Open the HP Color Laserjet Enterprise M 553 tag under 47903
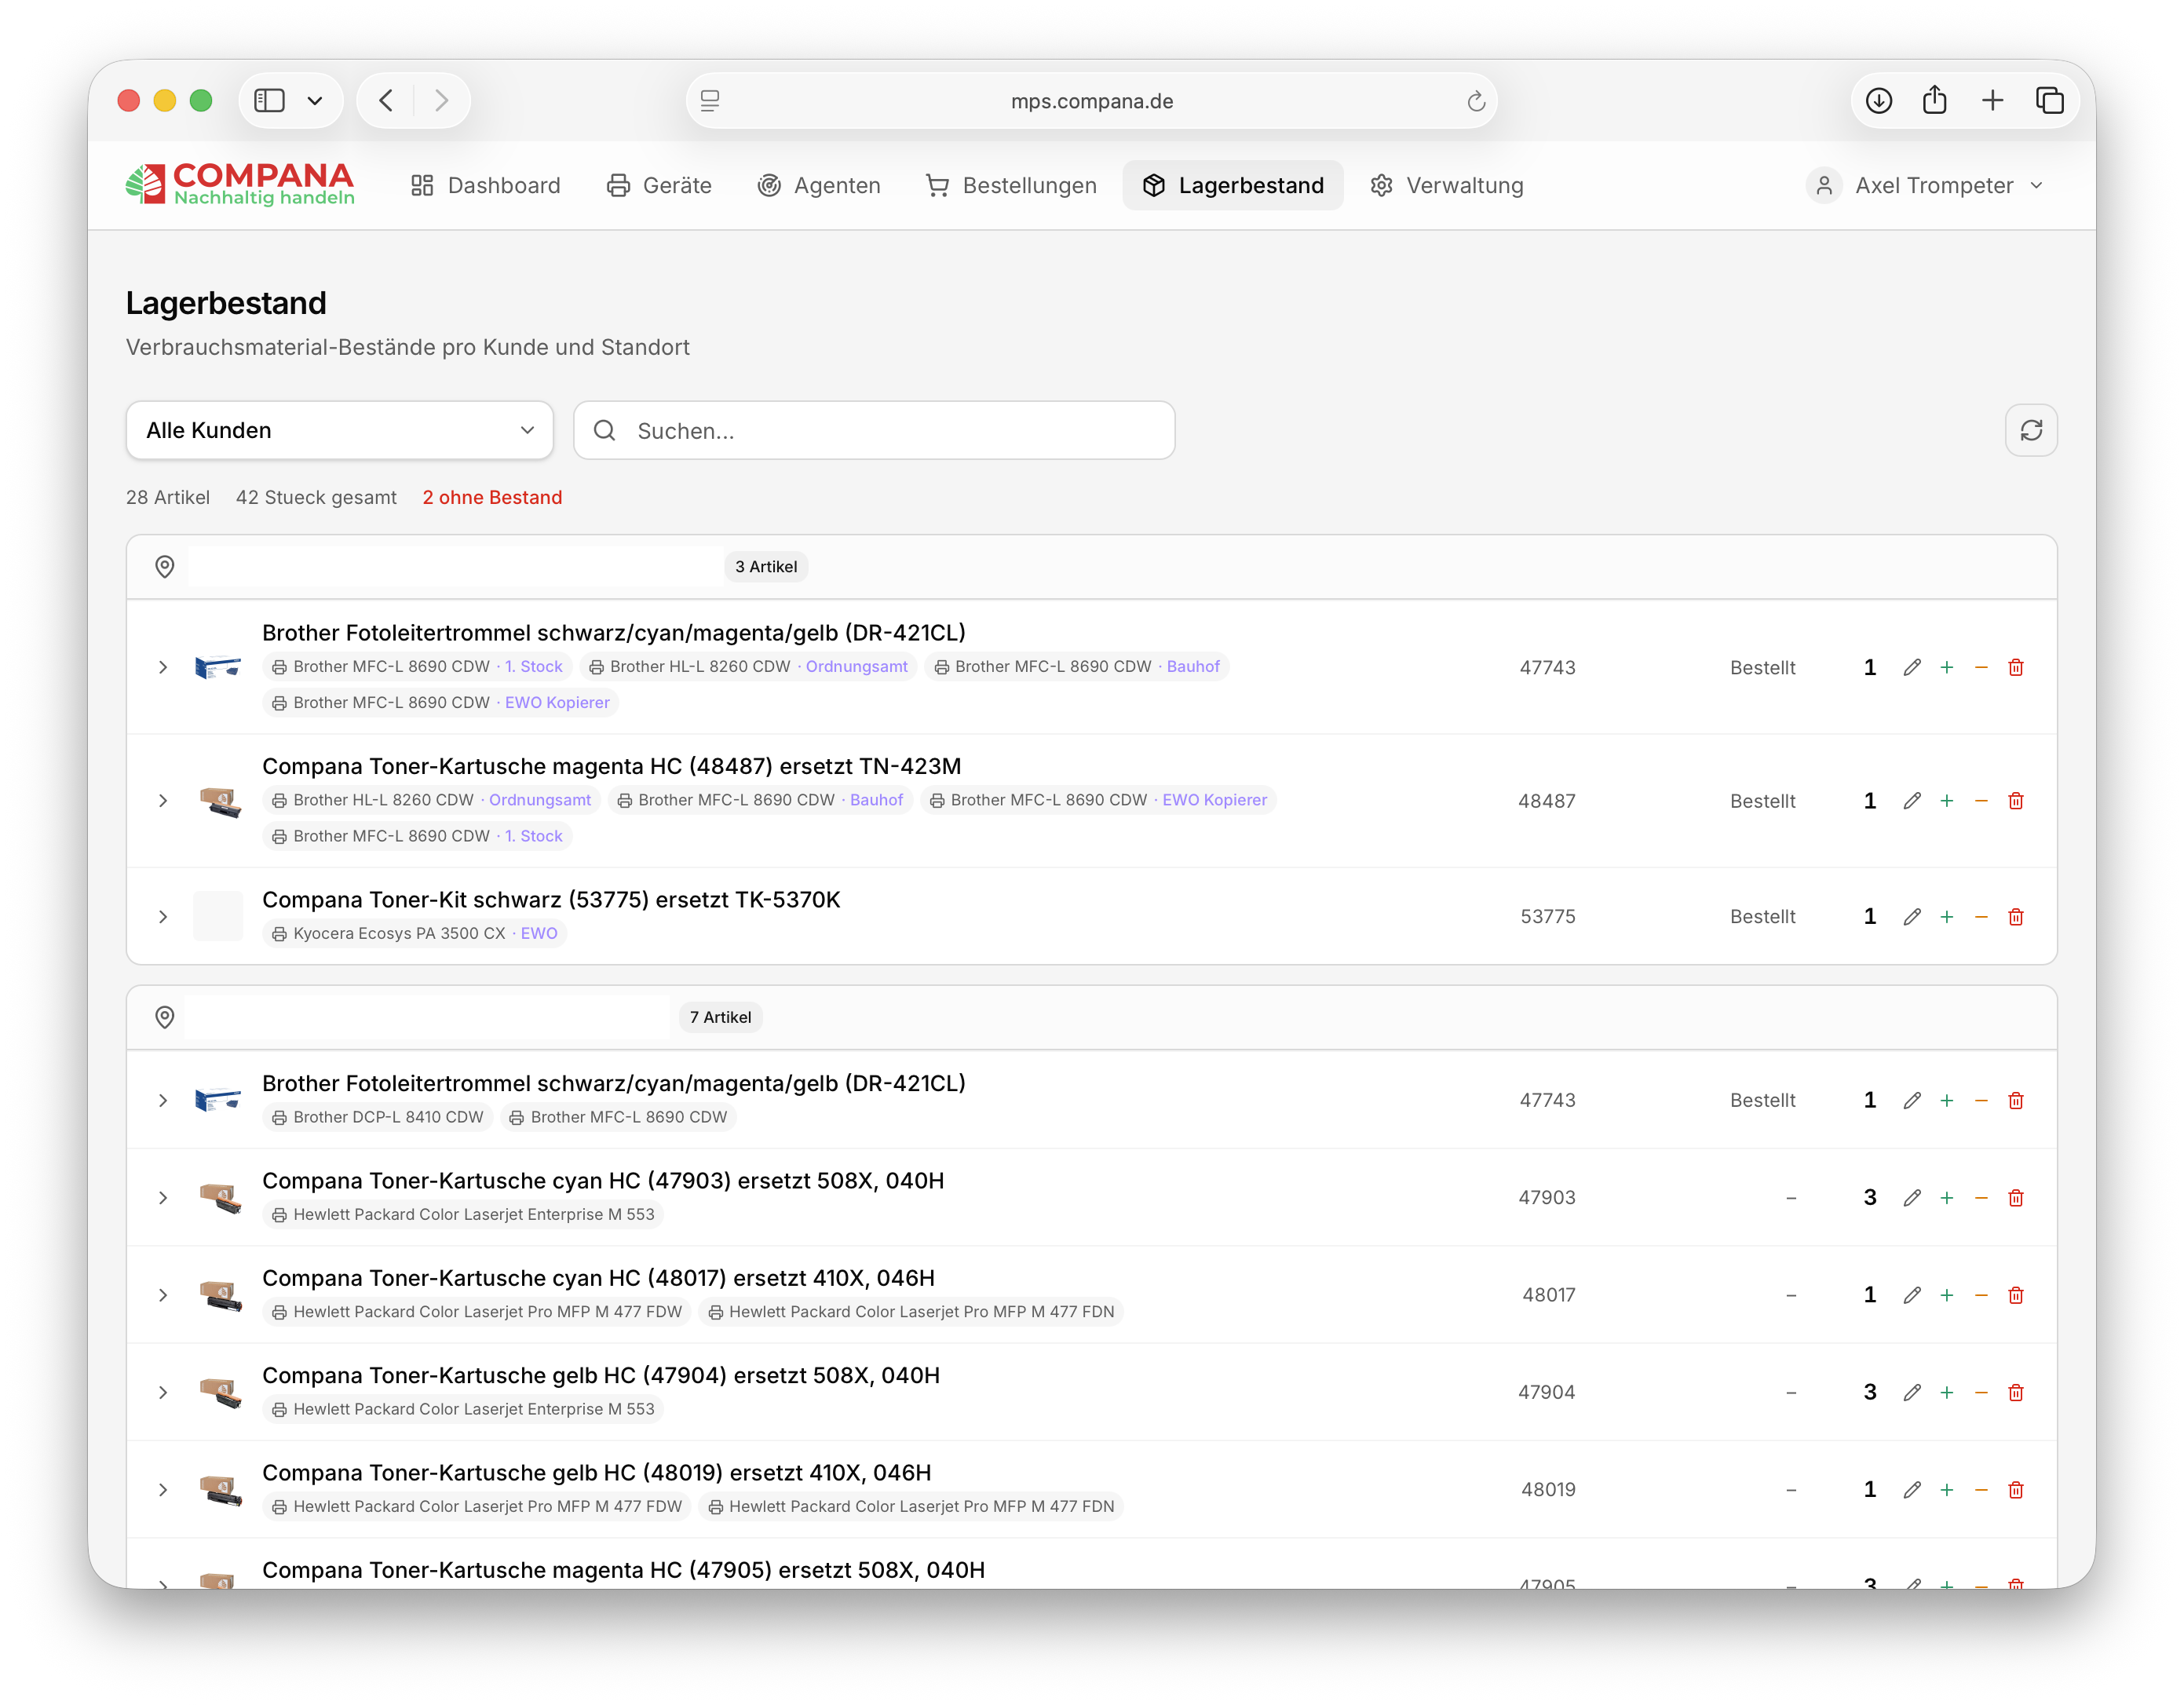2184x1705 pixels. (463, 1214)
